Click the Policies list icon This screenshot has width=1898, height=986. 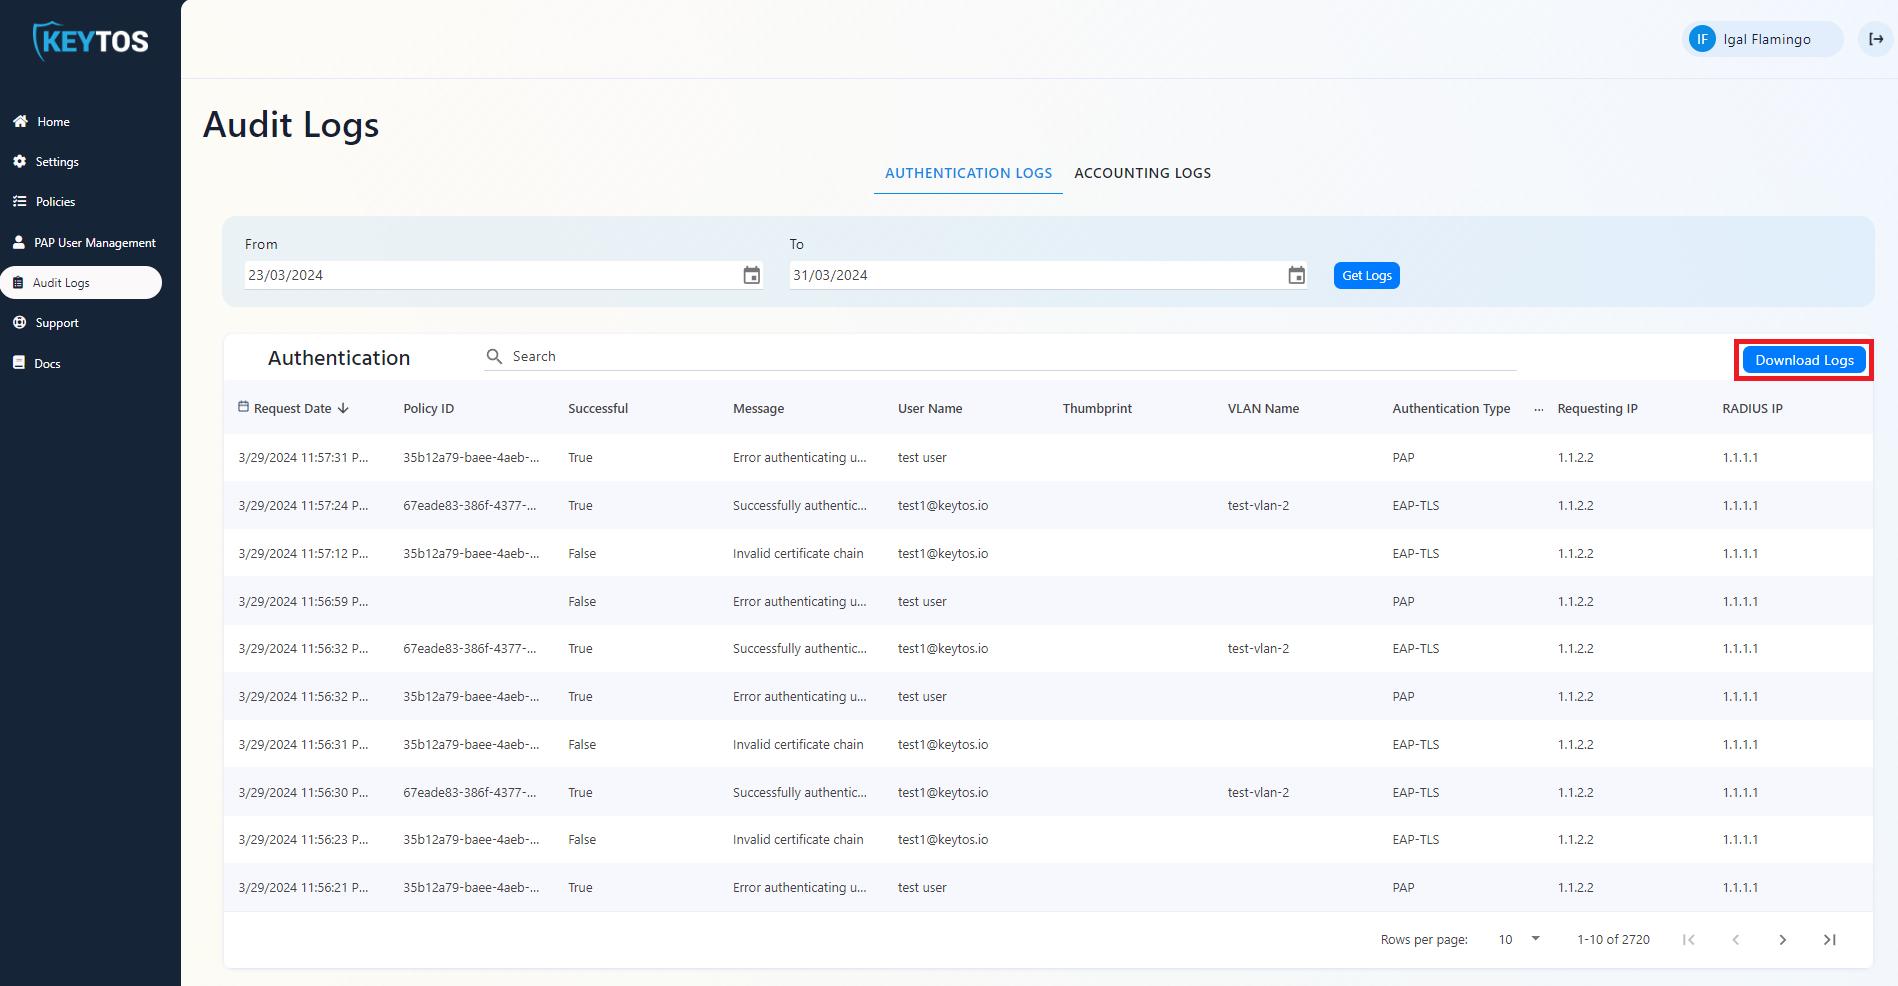tap(19, 201)
